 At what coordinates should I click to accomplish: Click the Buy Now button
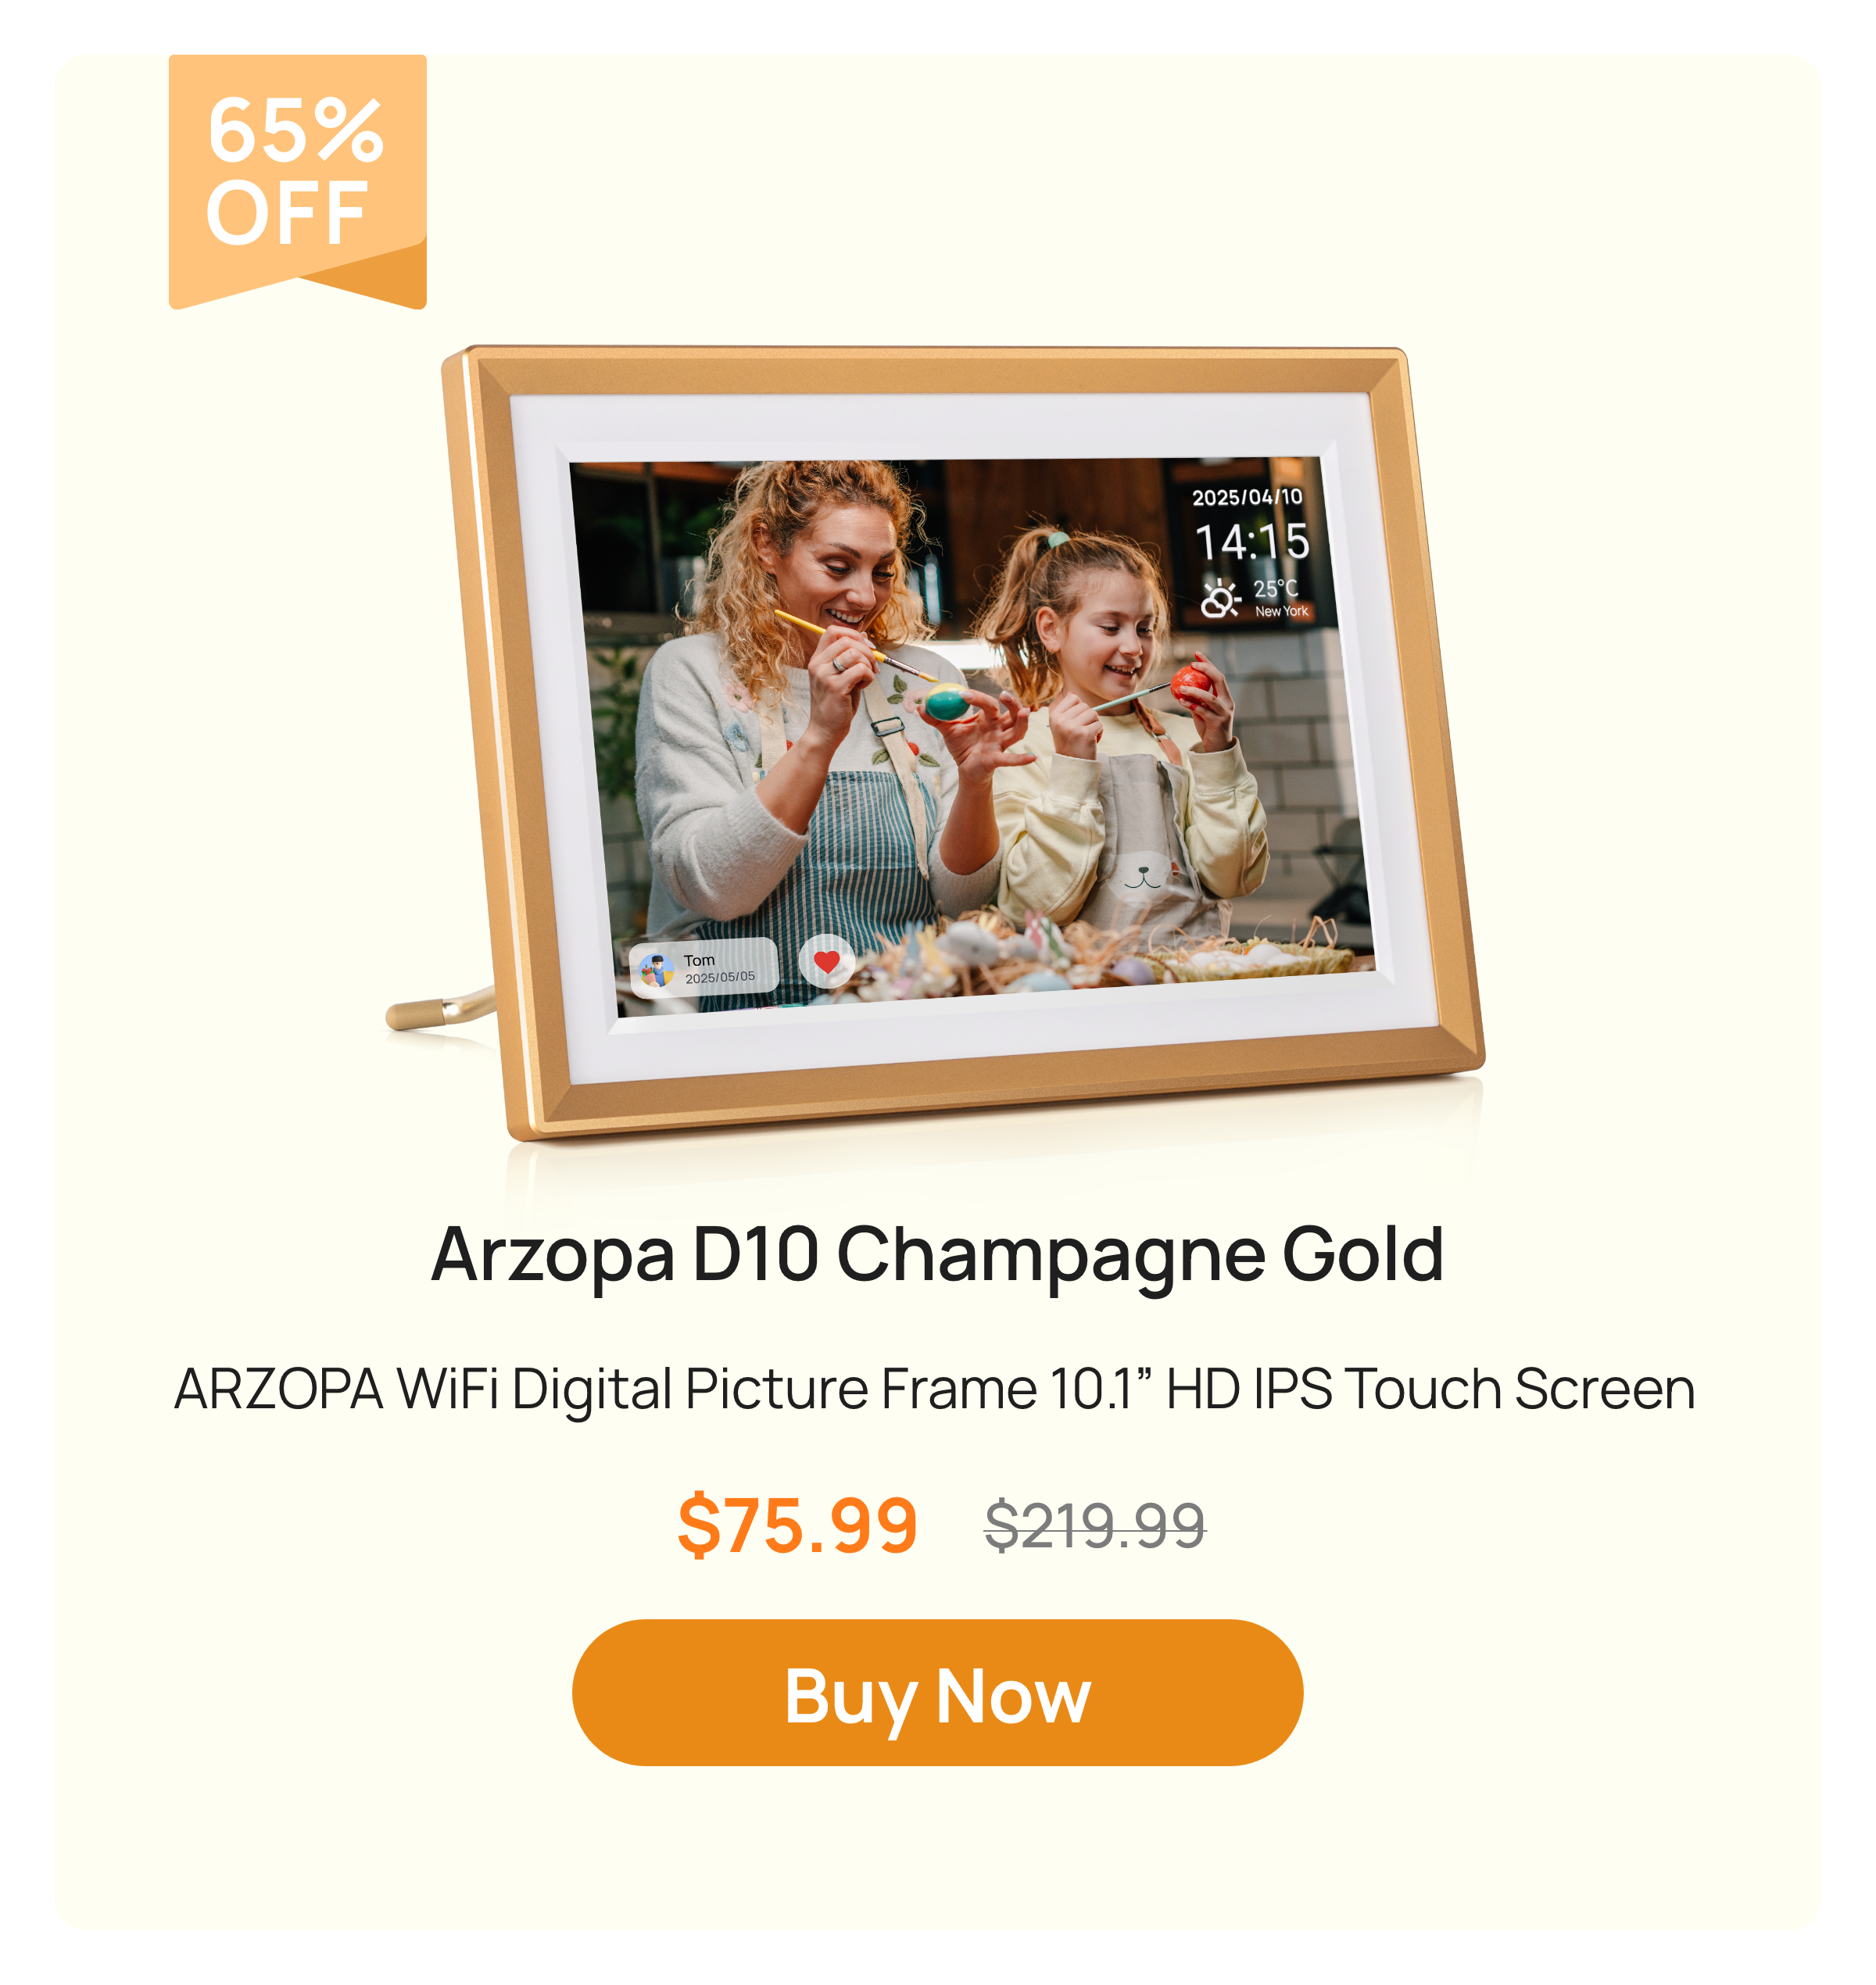[937, 1692]
